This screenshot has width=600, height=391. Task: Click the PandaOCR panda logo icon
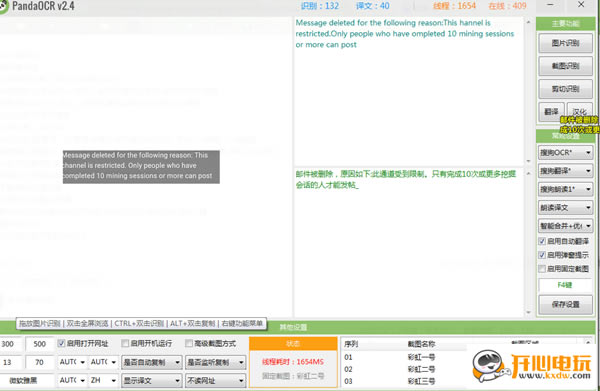3,7
